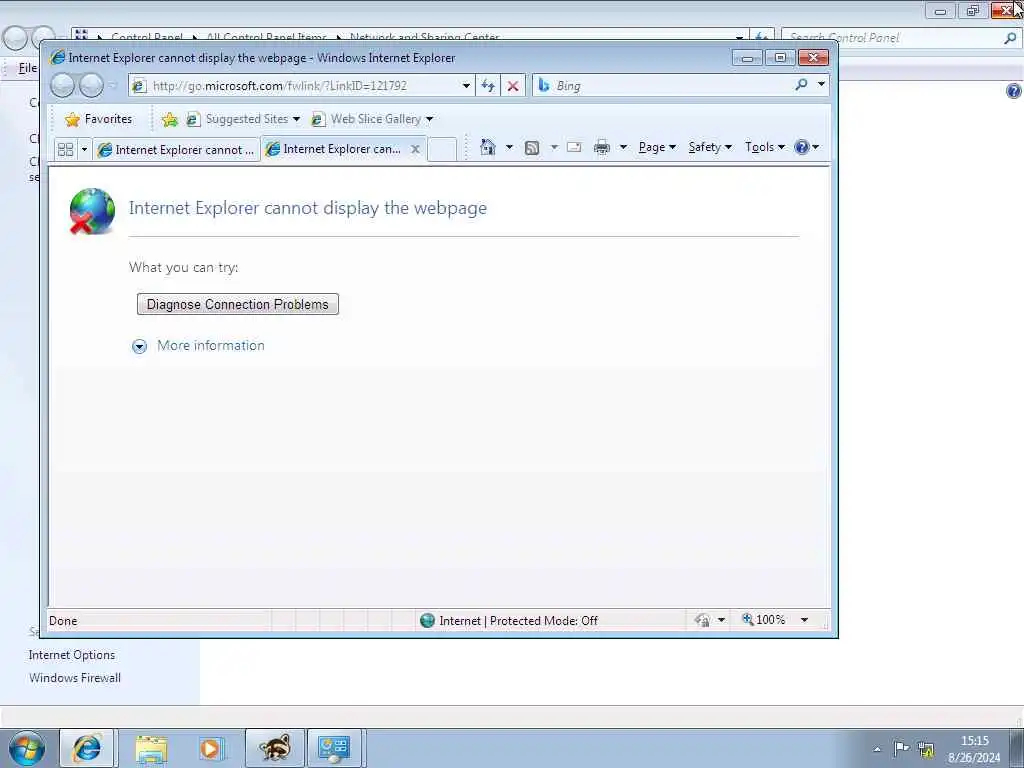
Task: Click the status bar zoom level 100%
Action: pos(763,620)
